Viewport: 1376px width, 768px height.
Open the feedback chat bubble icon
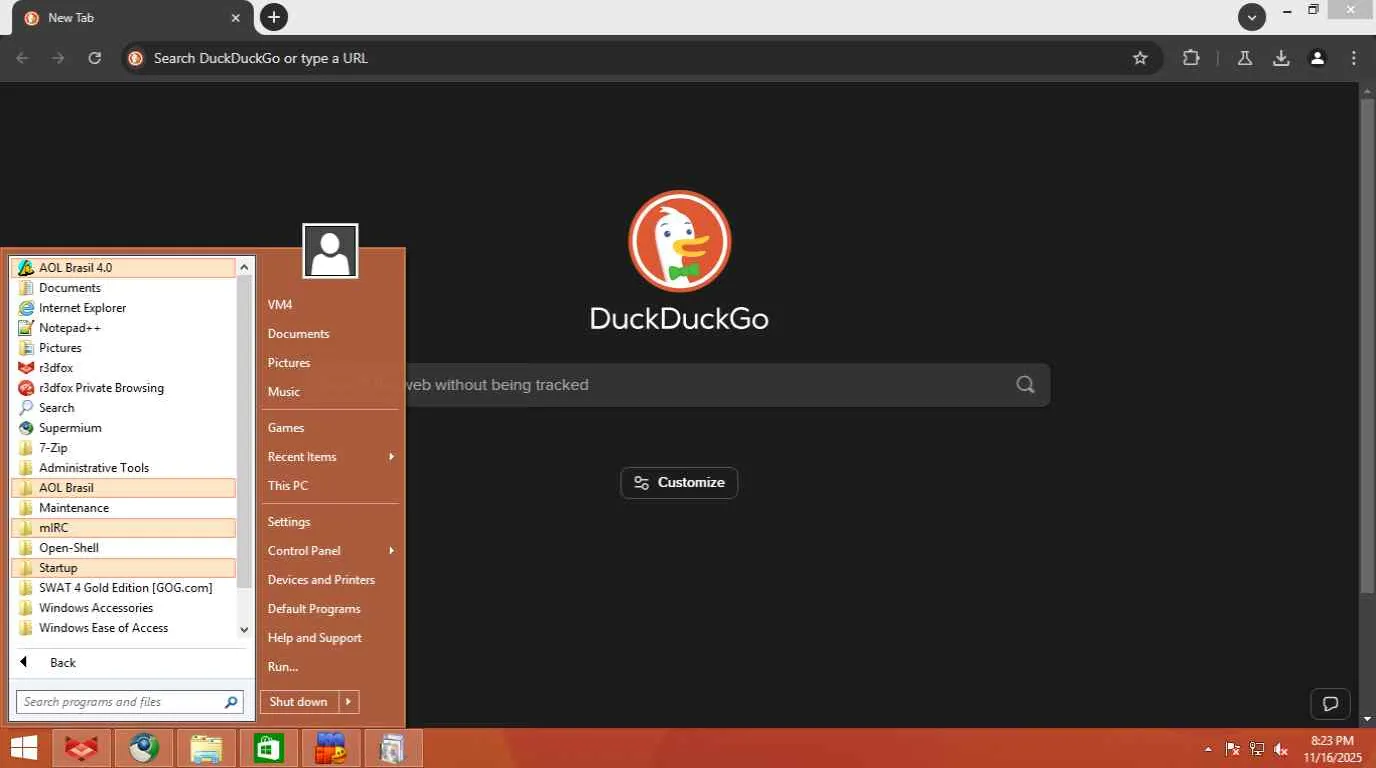[x=1330, y=704]
